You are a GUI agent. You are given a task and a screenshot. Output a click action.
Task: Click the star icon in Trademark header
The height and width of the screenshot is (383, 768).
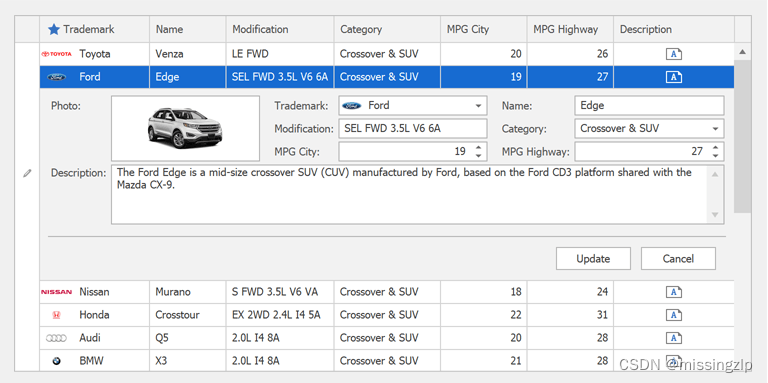[x=54, y=29]
